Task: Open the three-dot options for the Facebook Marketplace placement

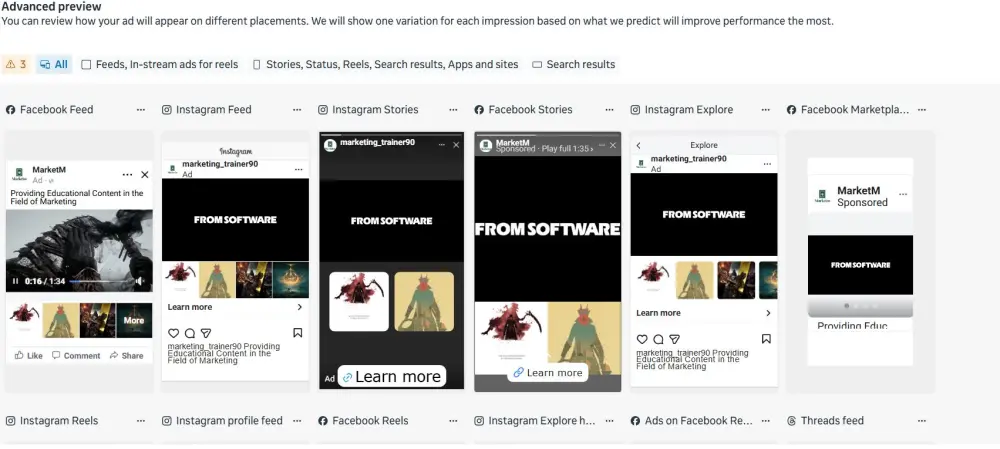Action: [x=922, y=110]
